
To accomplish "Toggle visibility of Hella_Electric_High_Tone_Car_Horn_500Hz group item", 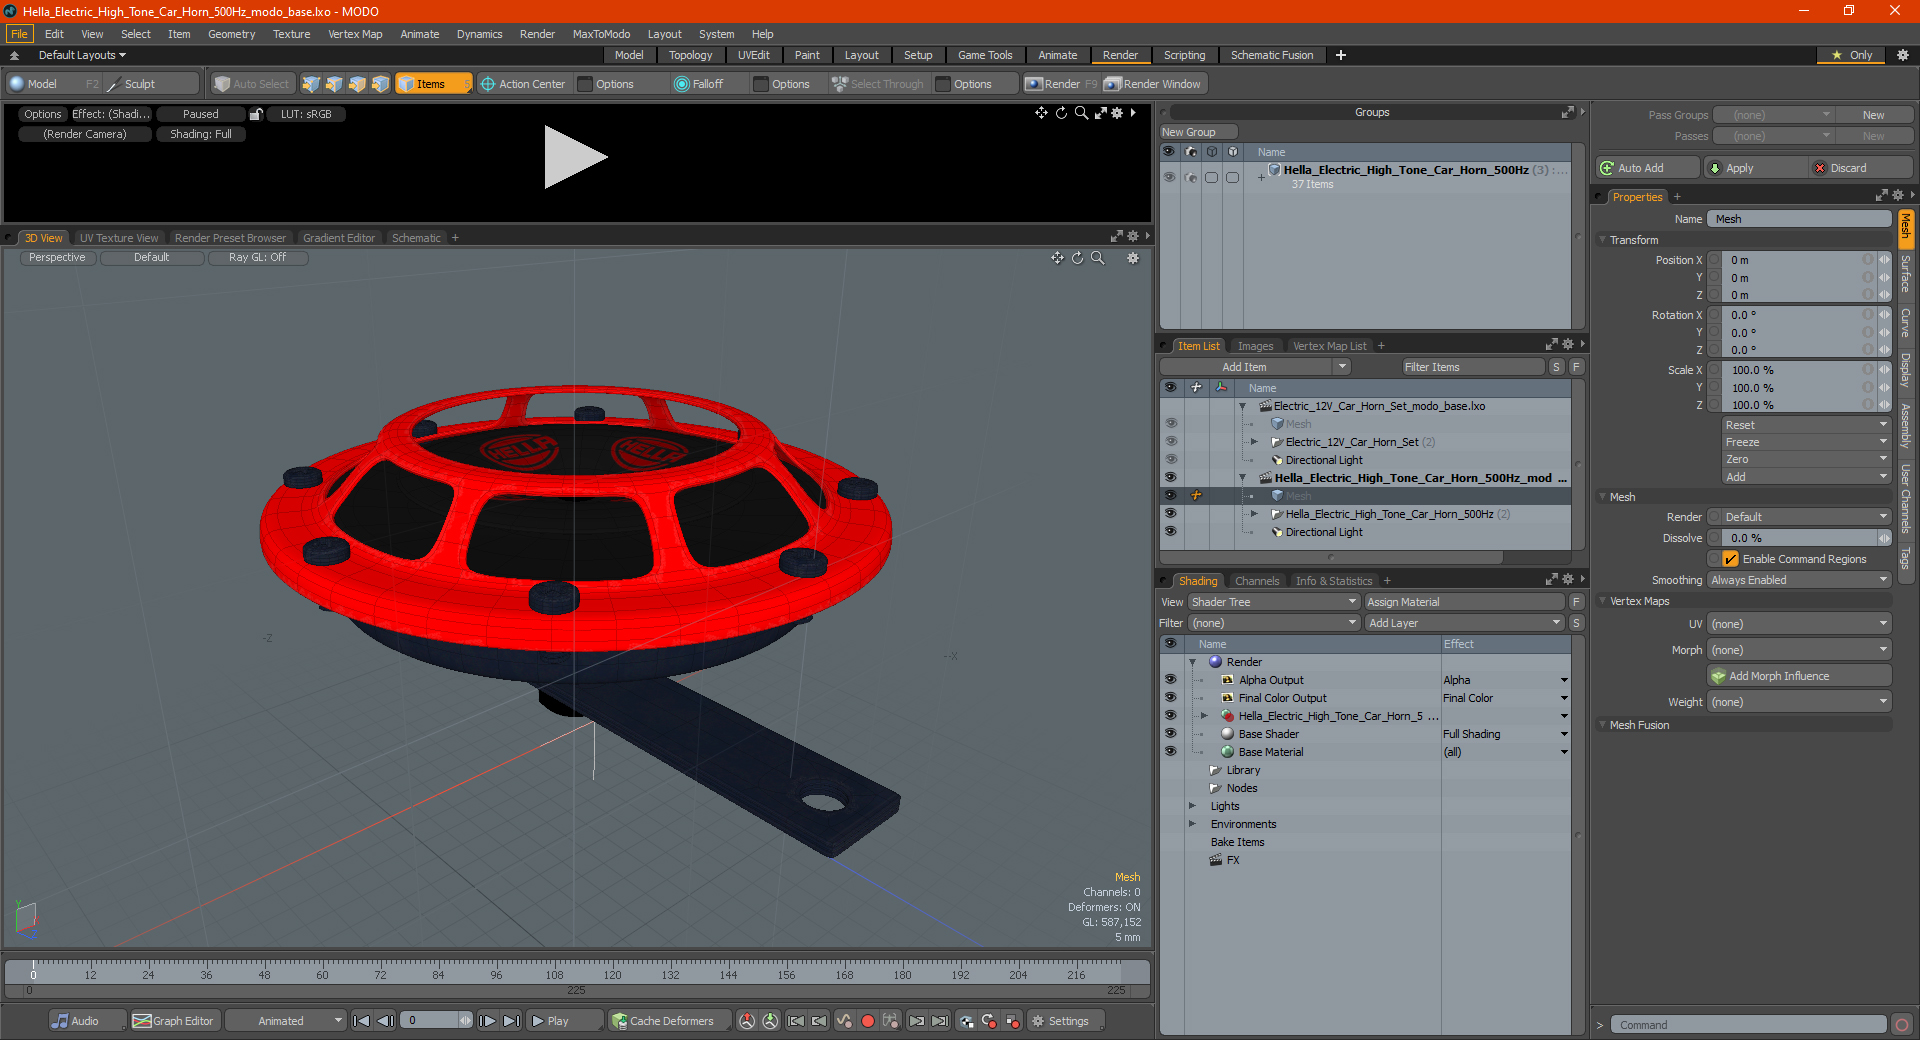I will pos(1170,513).
